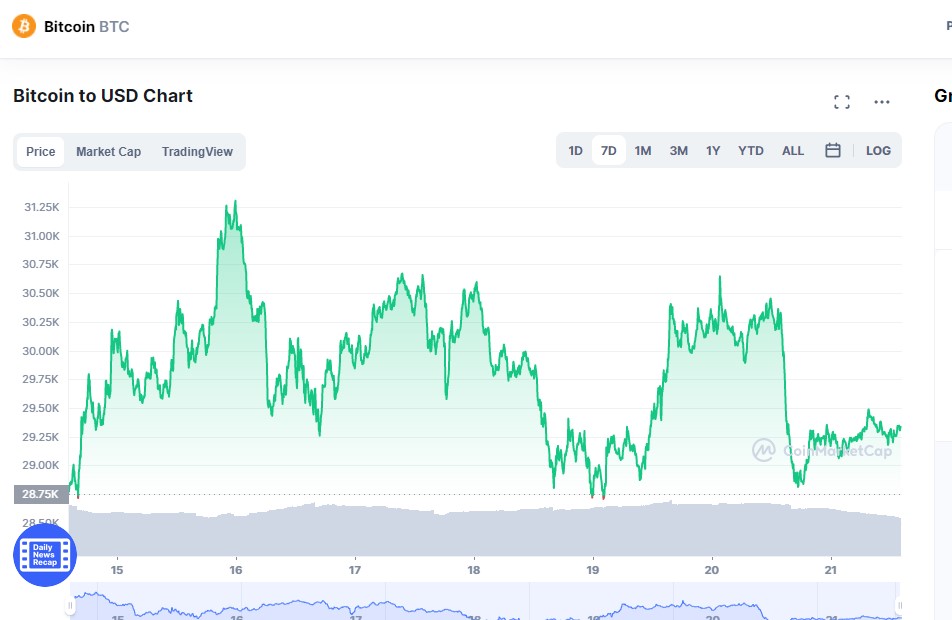Image resolution: width=952 pixels, height=620 pixels.
Task: Click the CoinMarketCap watermark logo
Action: (x=822, y=451)
